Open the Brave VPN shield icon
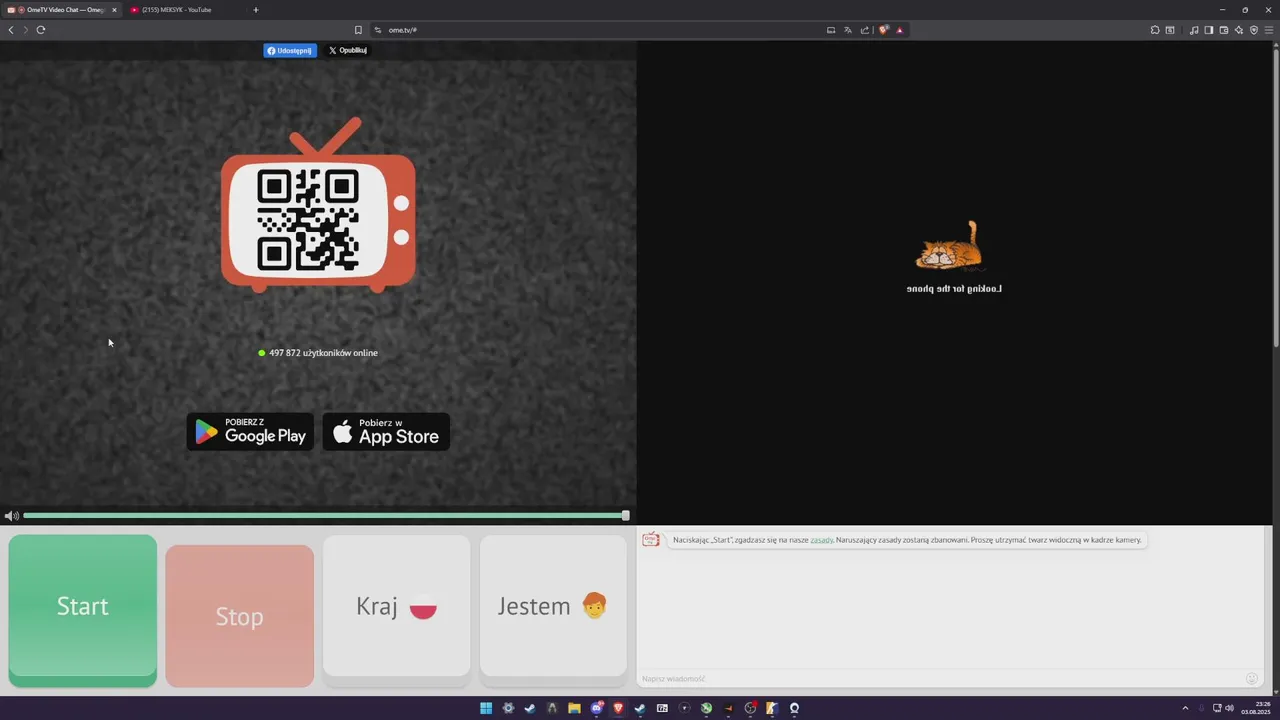1280x720 pixels. tap(1254, 30)
